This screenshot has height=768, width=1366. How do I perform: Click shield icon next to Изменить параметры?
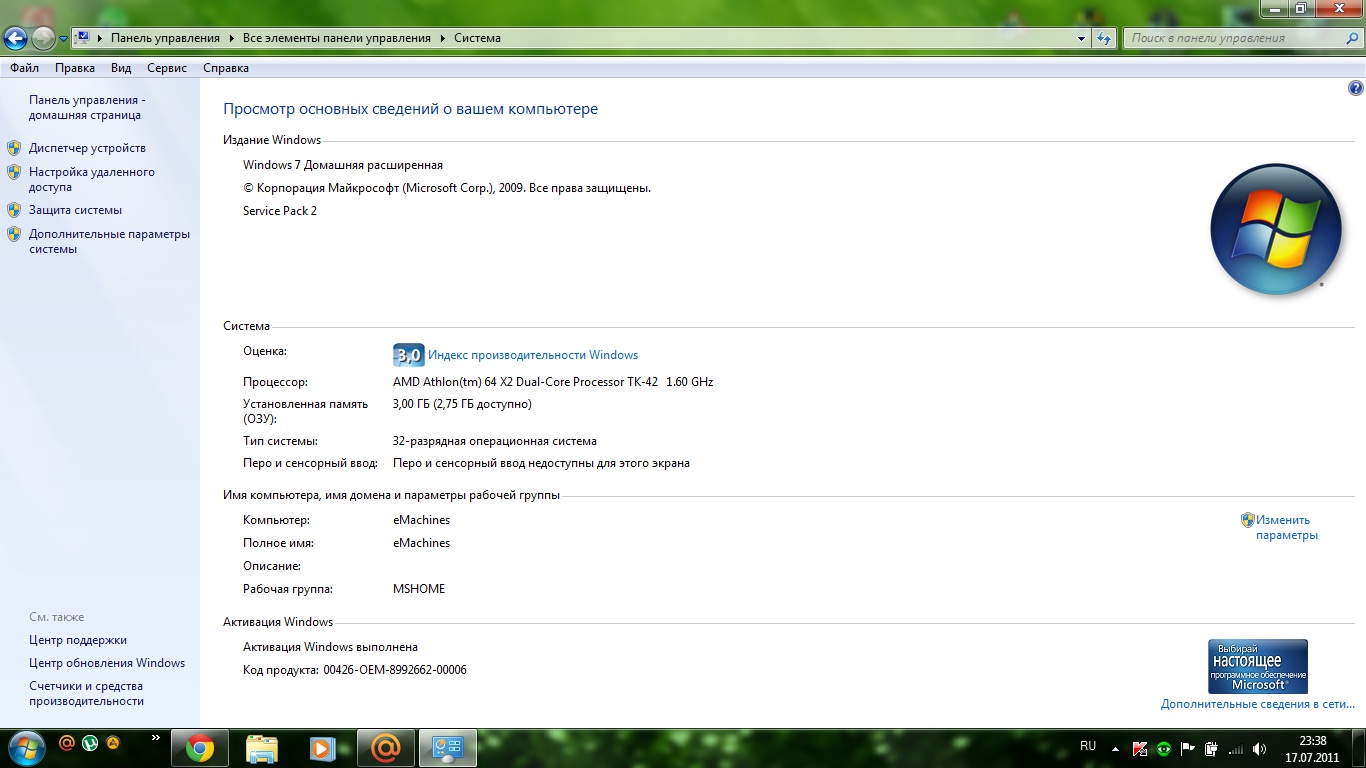point(1248,520)
